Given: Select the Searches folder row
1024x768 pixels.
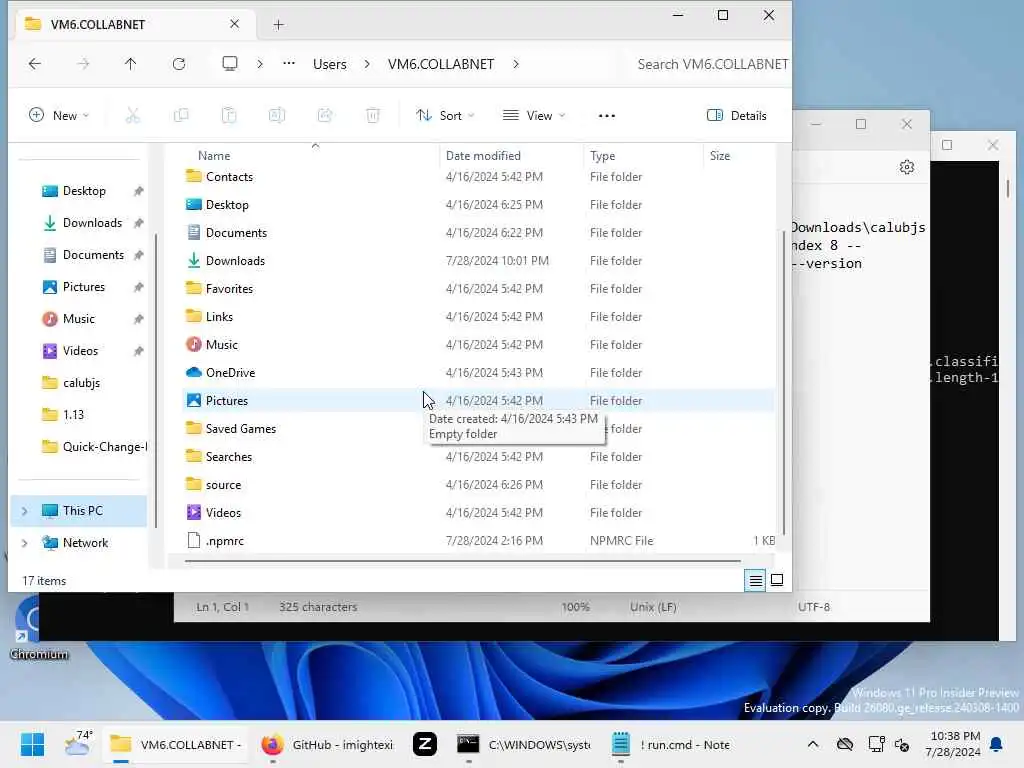Looking at the screenshot, I should [x=478, y=457].
